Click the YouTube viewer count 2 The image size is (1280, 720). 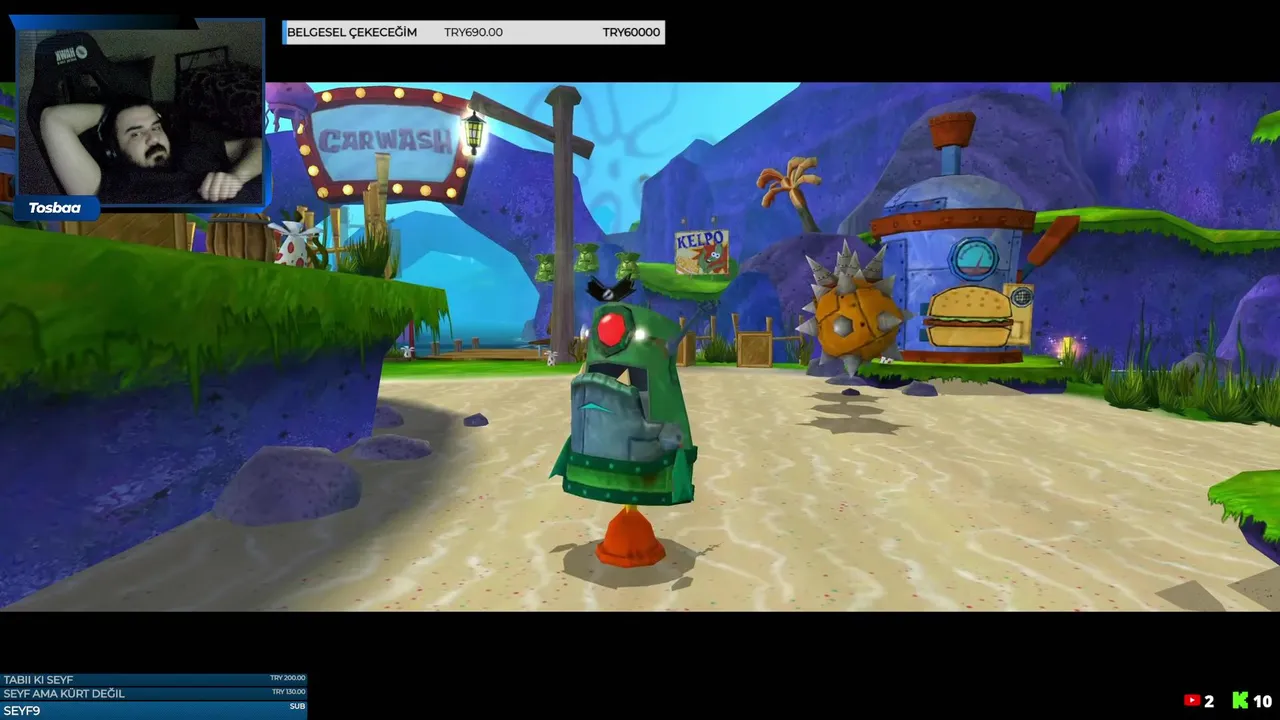point(1209,701)
